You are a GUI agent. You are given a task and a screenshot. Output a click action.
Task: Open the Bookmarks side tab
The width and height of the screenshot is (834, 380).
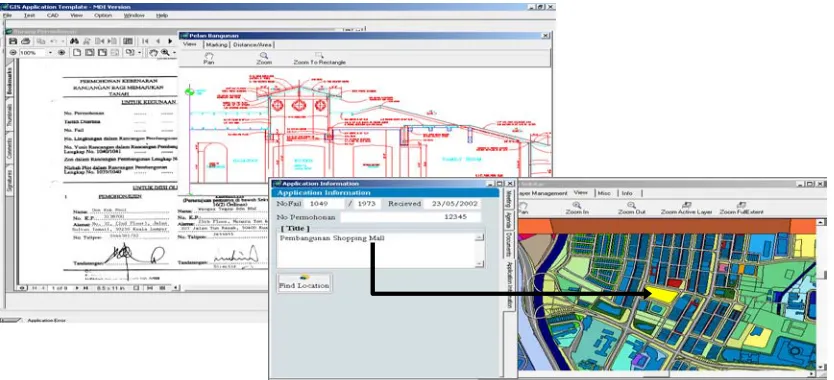[9, 80]
